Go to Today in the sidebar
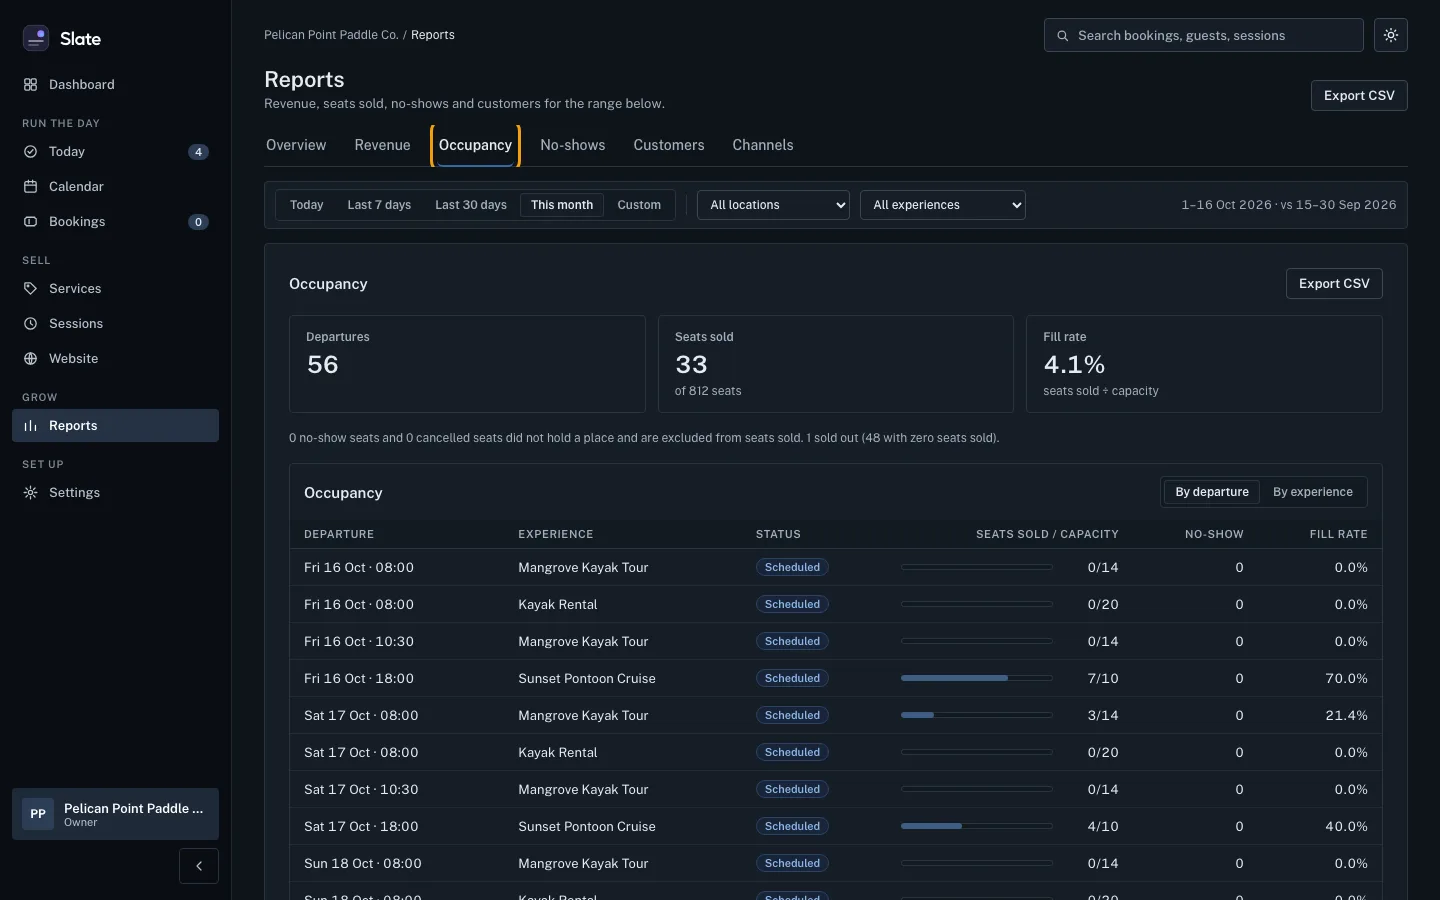The height and width of the screenshot is (900, 1440). [115, 152]
